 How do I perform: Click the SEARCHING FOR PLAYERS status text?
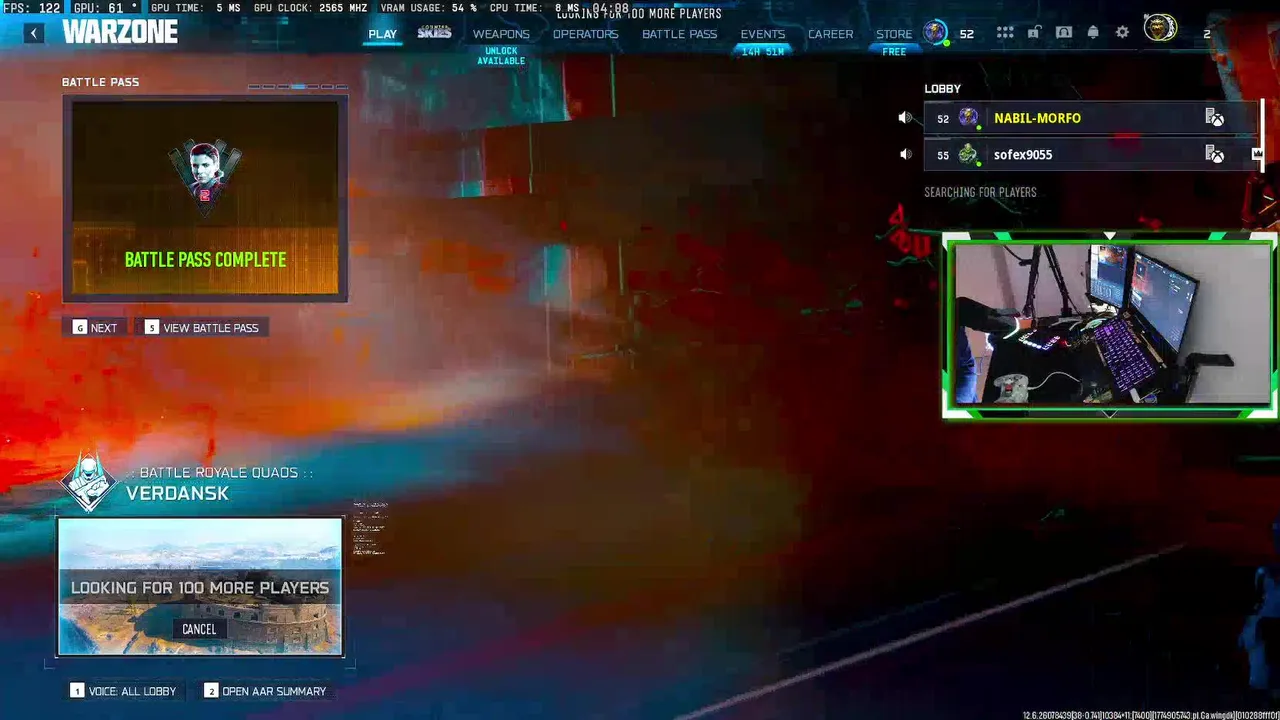click(980, 192)
